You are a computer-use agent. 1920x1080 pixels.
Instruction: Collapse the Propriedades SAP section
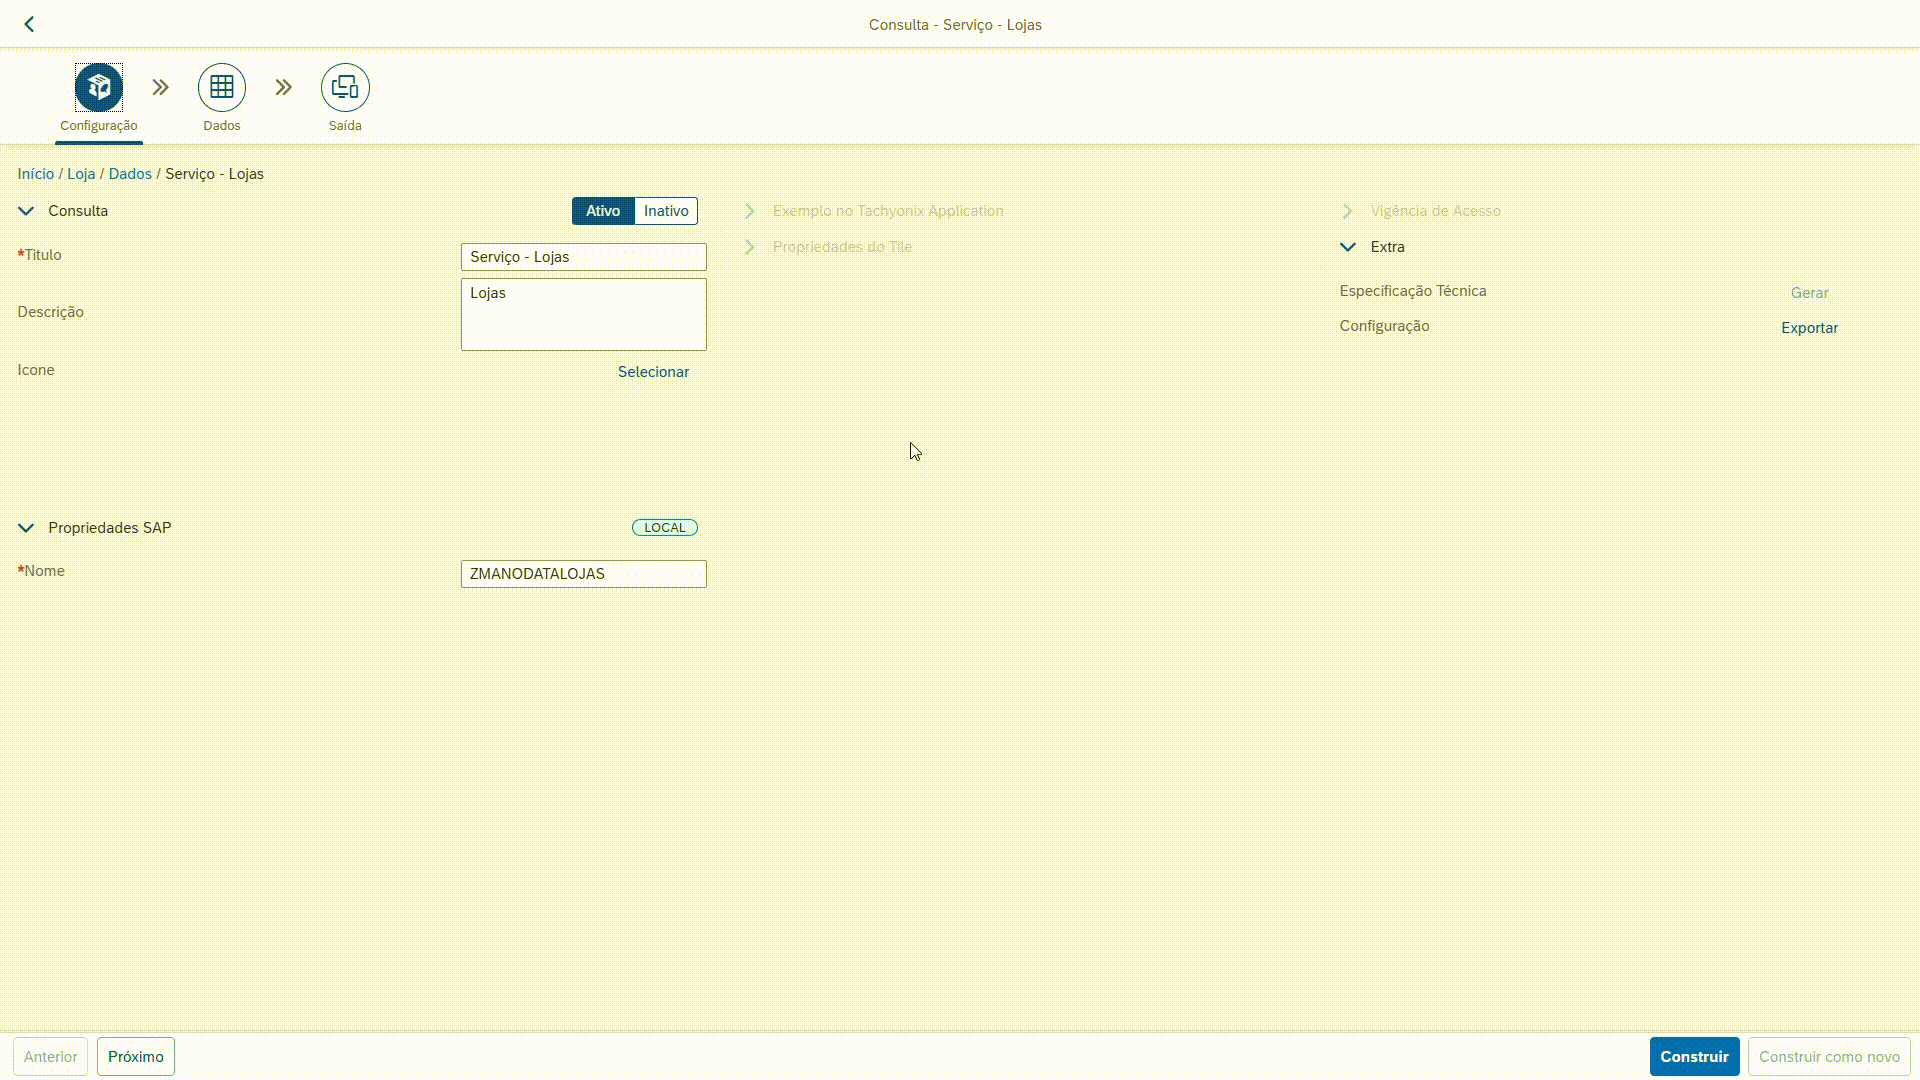point(27,528)
